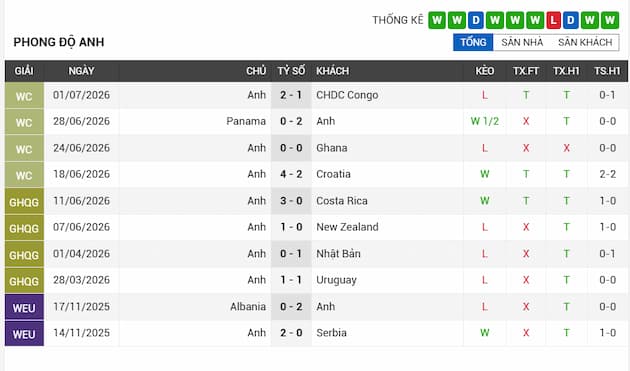Click the 0 - 1 score versus Nhật Bản
The image size is (630, 371).
coord(291,254)
